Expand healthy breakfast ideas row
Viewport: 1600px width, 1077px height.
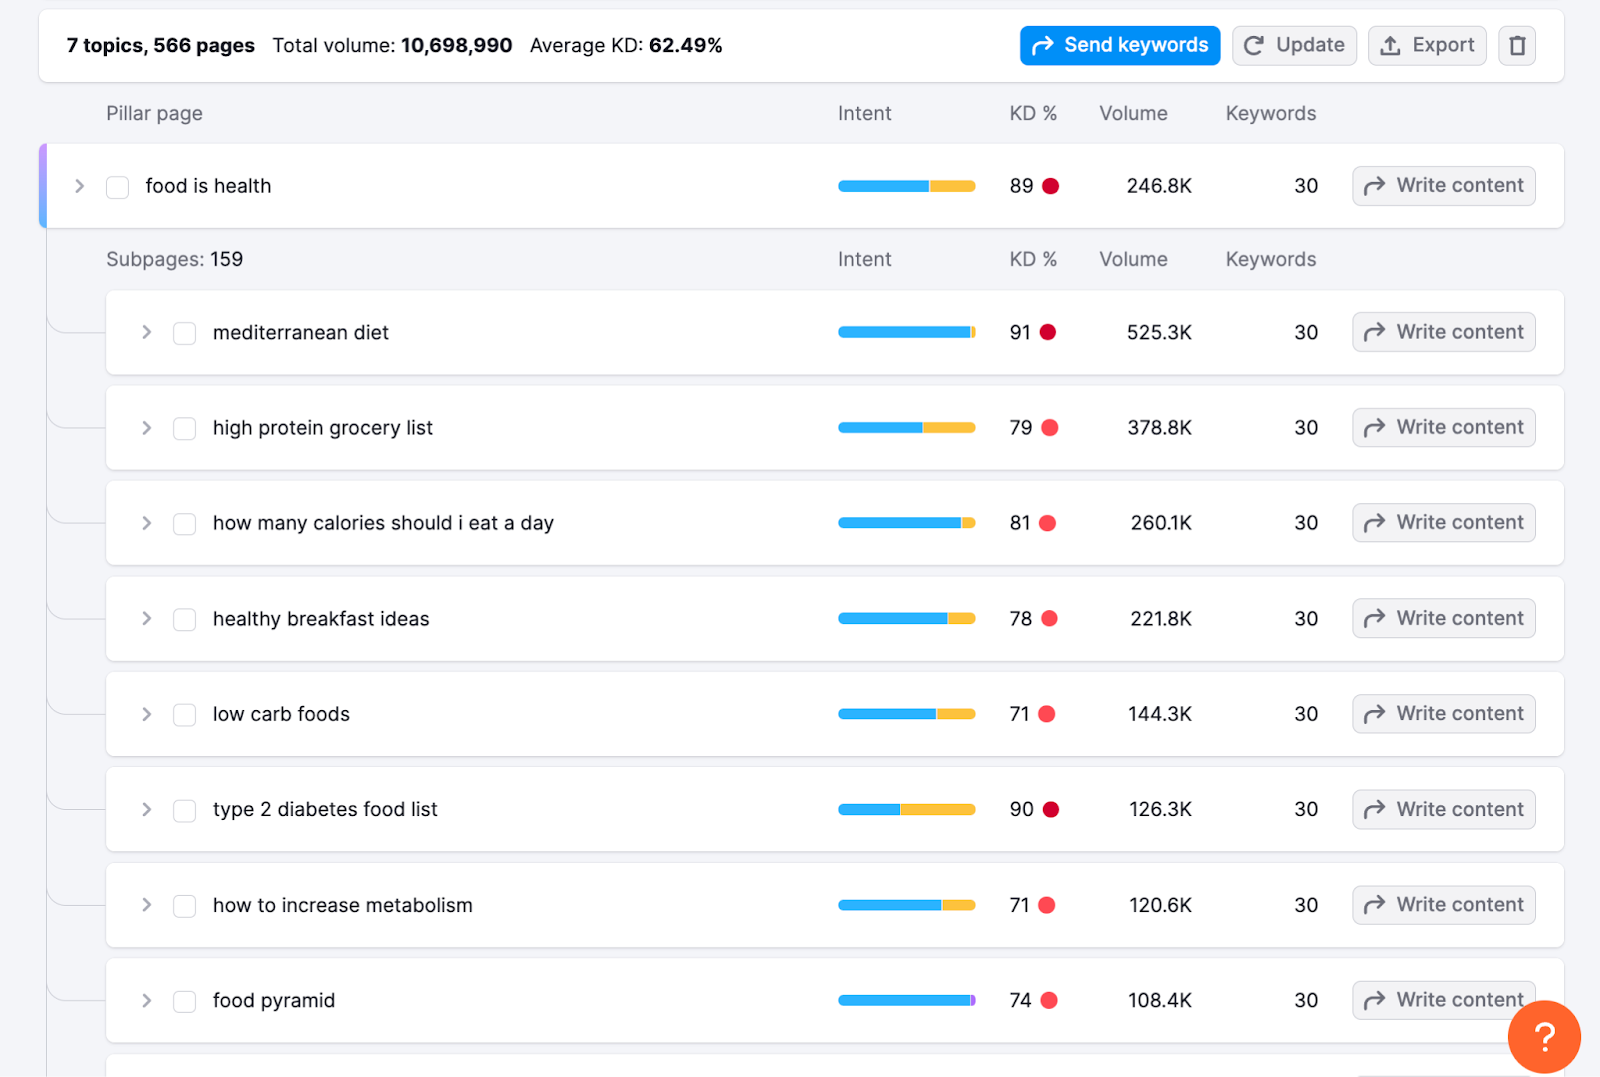147,619
